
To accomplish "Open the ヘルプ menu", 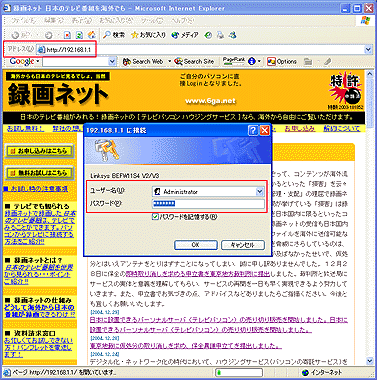I will 182,21.
